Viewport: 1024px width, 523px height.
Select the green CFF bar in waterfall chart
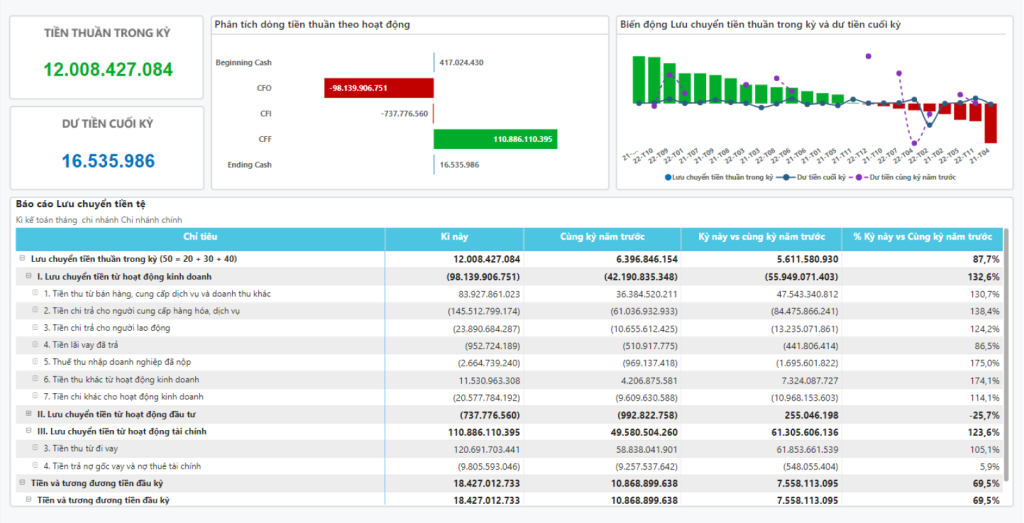click(x=495, y=139)
